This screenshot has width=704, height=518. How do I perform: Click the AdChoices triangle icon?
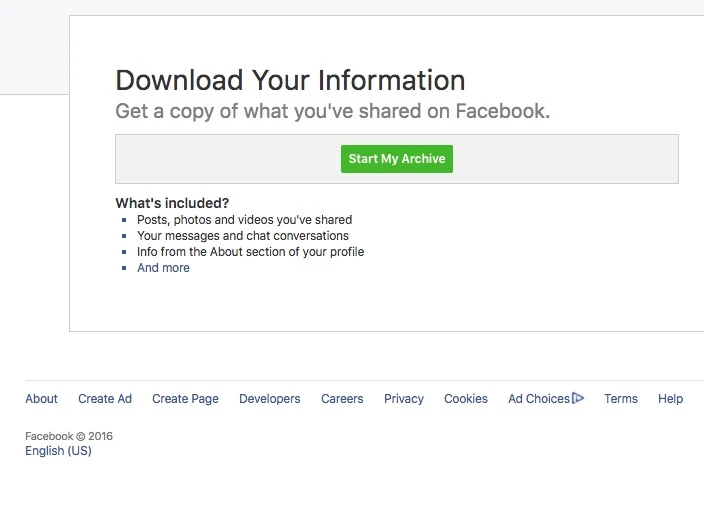point(578,398)
